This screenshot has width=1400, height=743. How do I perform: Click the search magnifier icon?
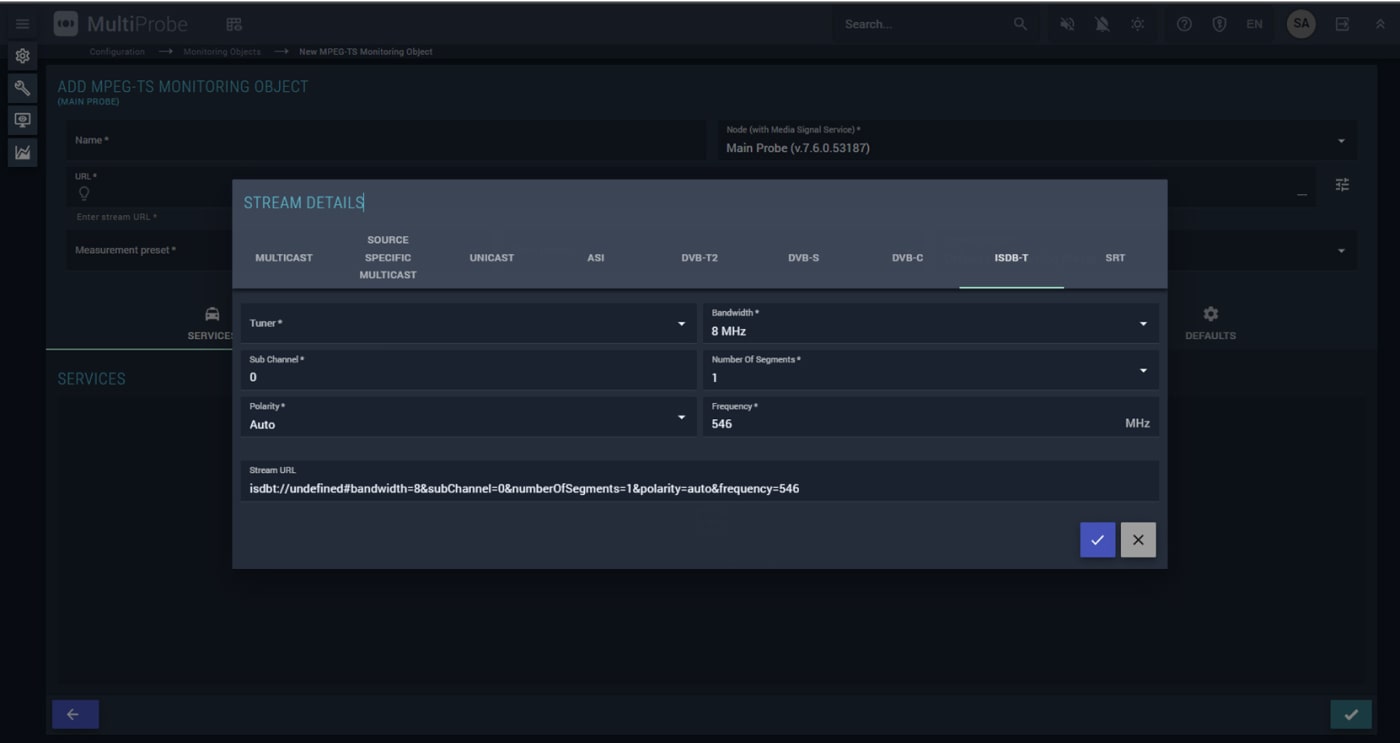1020,24
